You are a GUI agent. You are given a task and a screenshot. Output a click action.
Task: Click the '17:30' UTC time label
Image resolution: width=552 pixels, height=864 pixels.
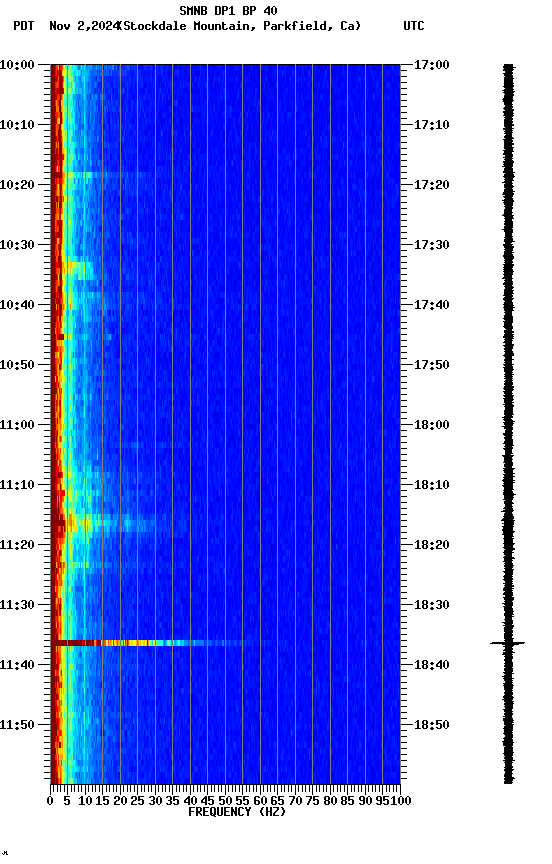432,245
